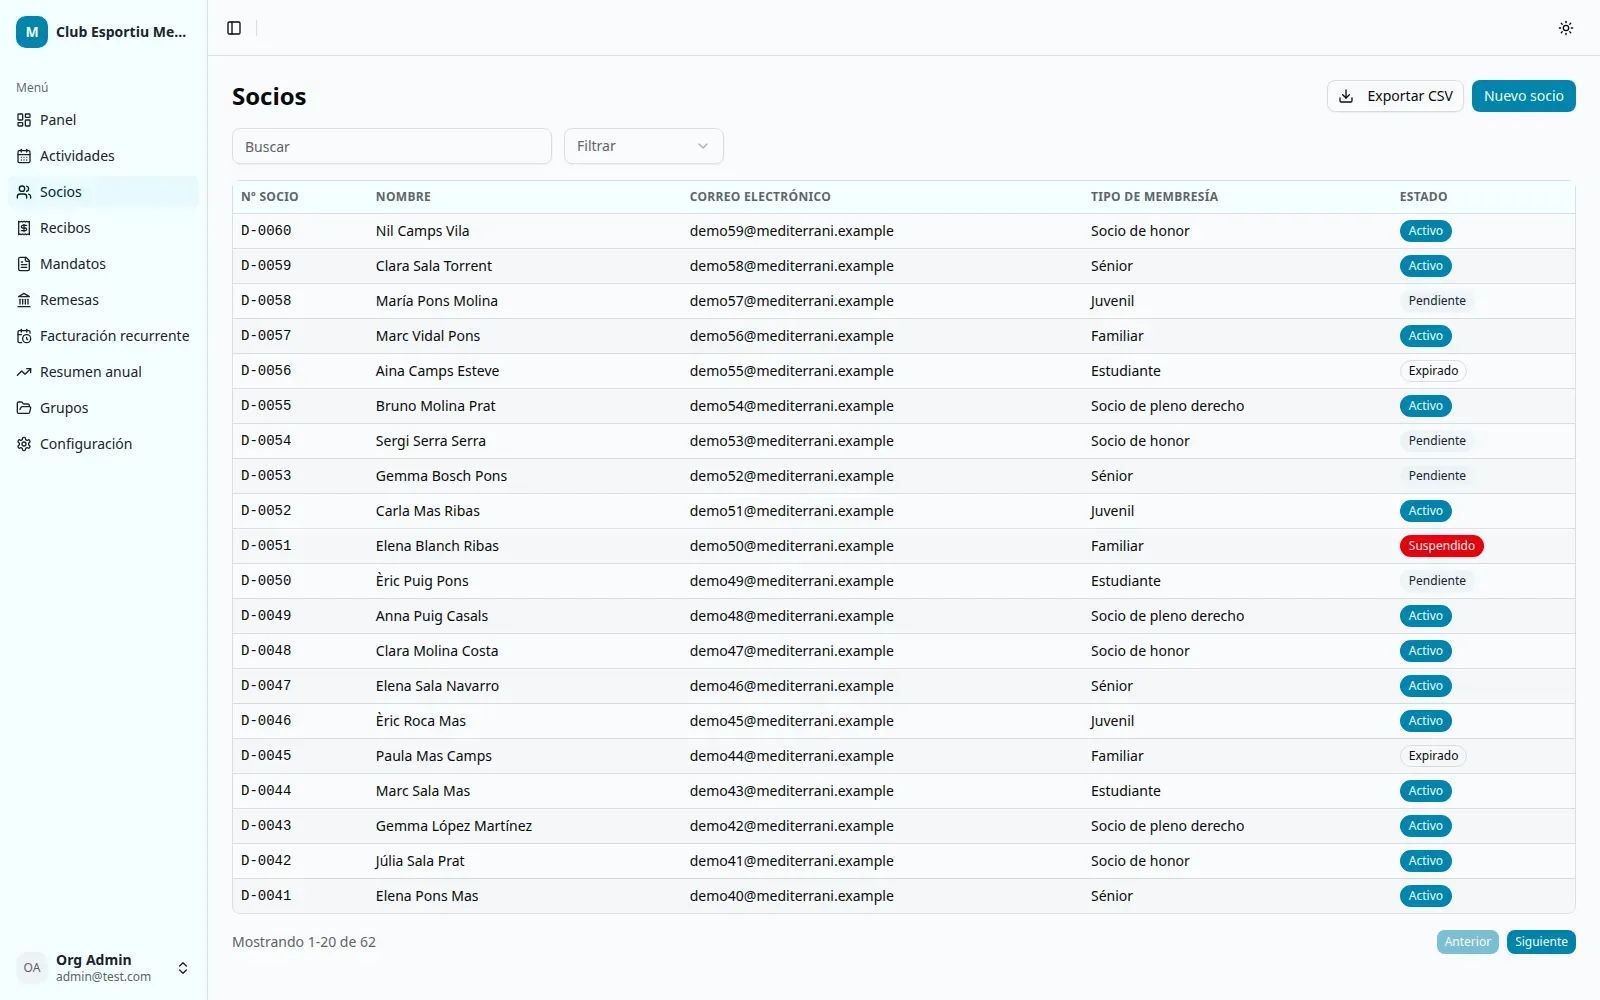Open Club Esportiu organization selector
The height and width of the screenshot is (1000, 1600).
pos(103,32)
